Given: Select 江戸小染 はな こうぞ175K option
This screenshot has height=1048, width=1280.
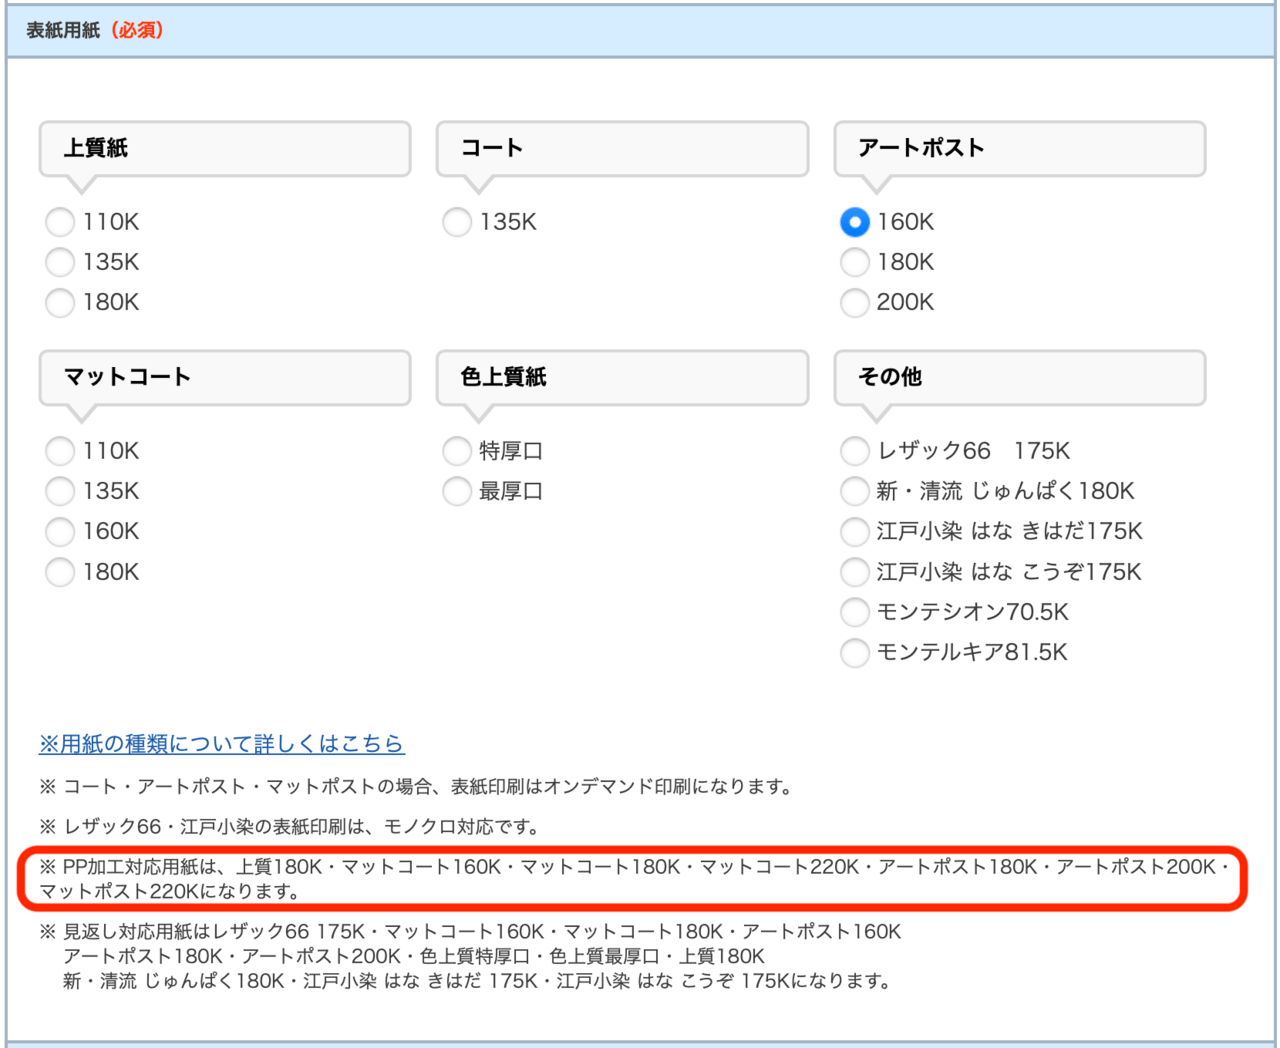Looking at the screenshot, I should 855,572.
